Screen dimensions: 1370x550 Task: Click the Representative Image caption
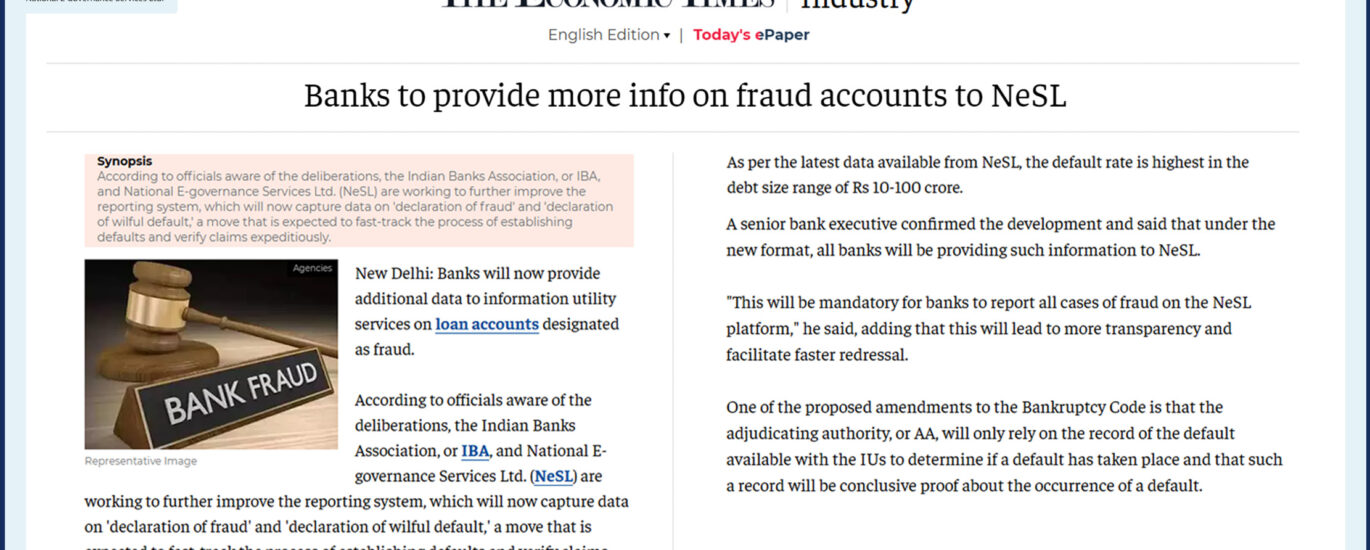tap(141, 461)
